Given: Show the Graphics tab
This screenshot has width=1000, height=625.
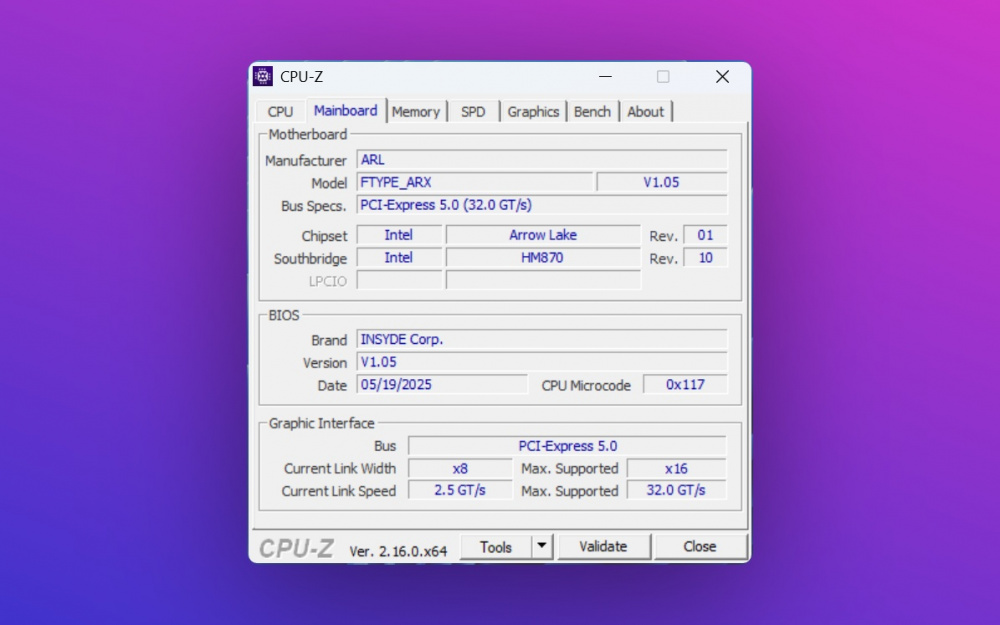Looking at the screenshot, I should 533,112.
